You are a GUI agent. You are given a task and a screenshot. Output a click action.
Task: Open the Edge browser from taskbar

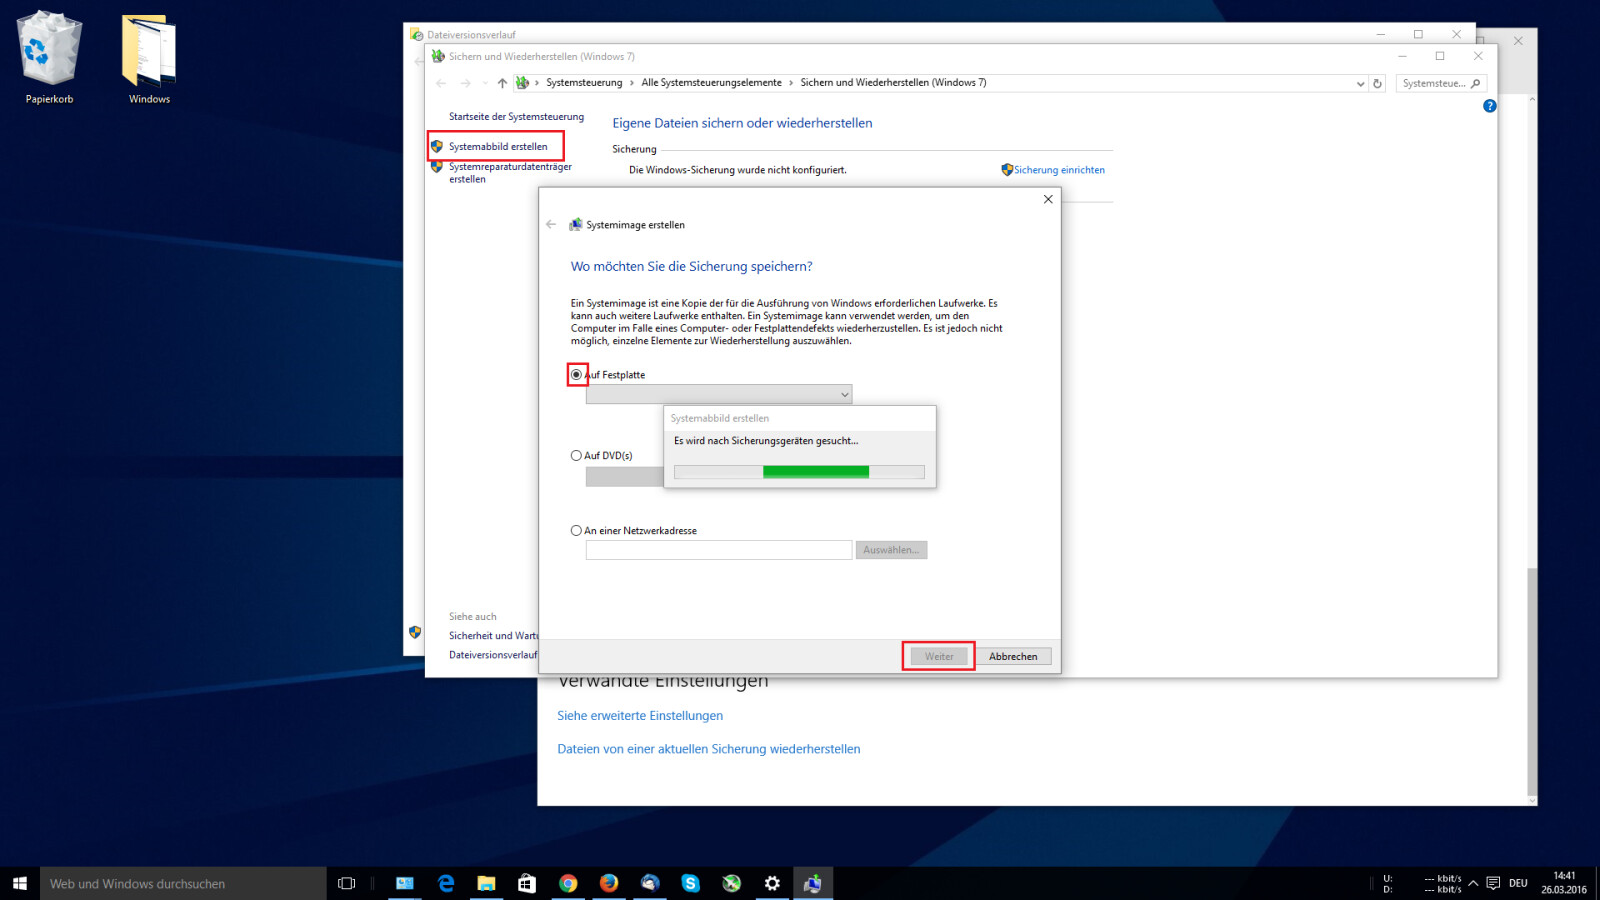tap(446, 883)
